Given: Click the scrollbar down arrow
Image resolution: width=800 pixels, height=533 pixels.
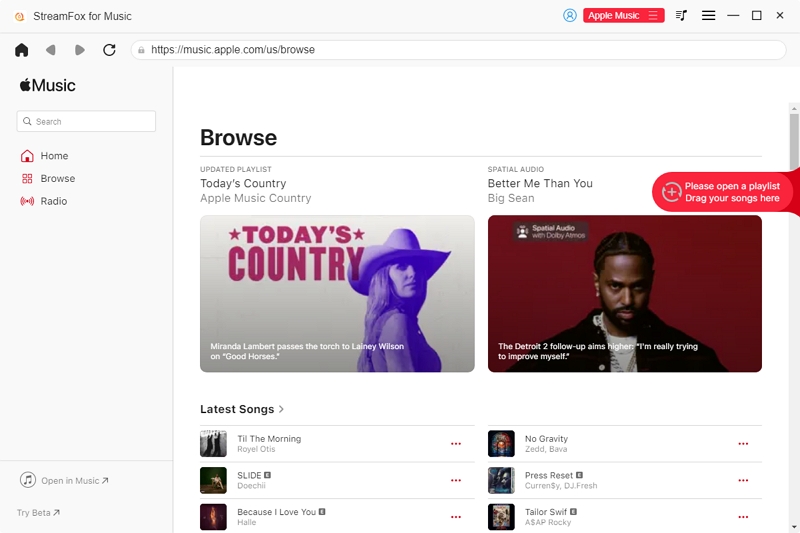Looking at the screenshot, I should pos(794,526).
